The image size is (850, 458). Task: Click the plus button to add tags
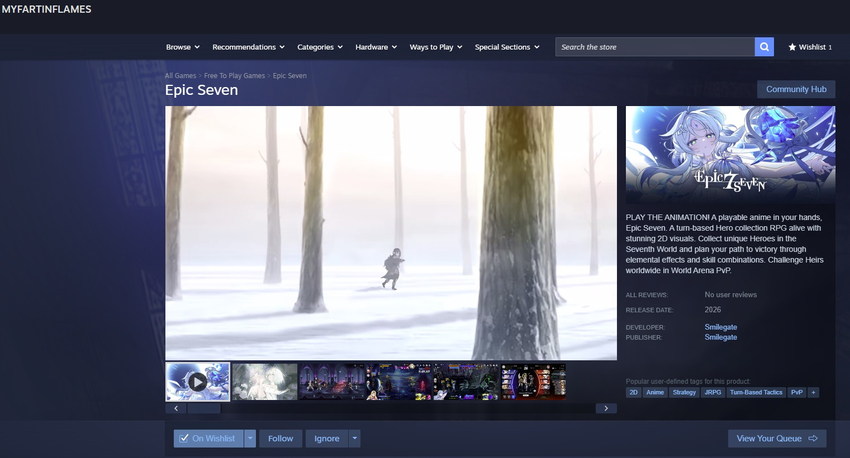pos(813,392)
